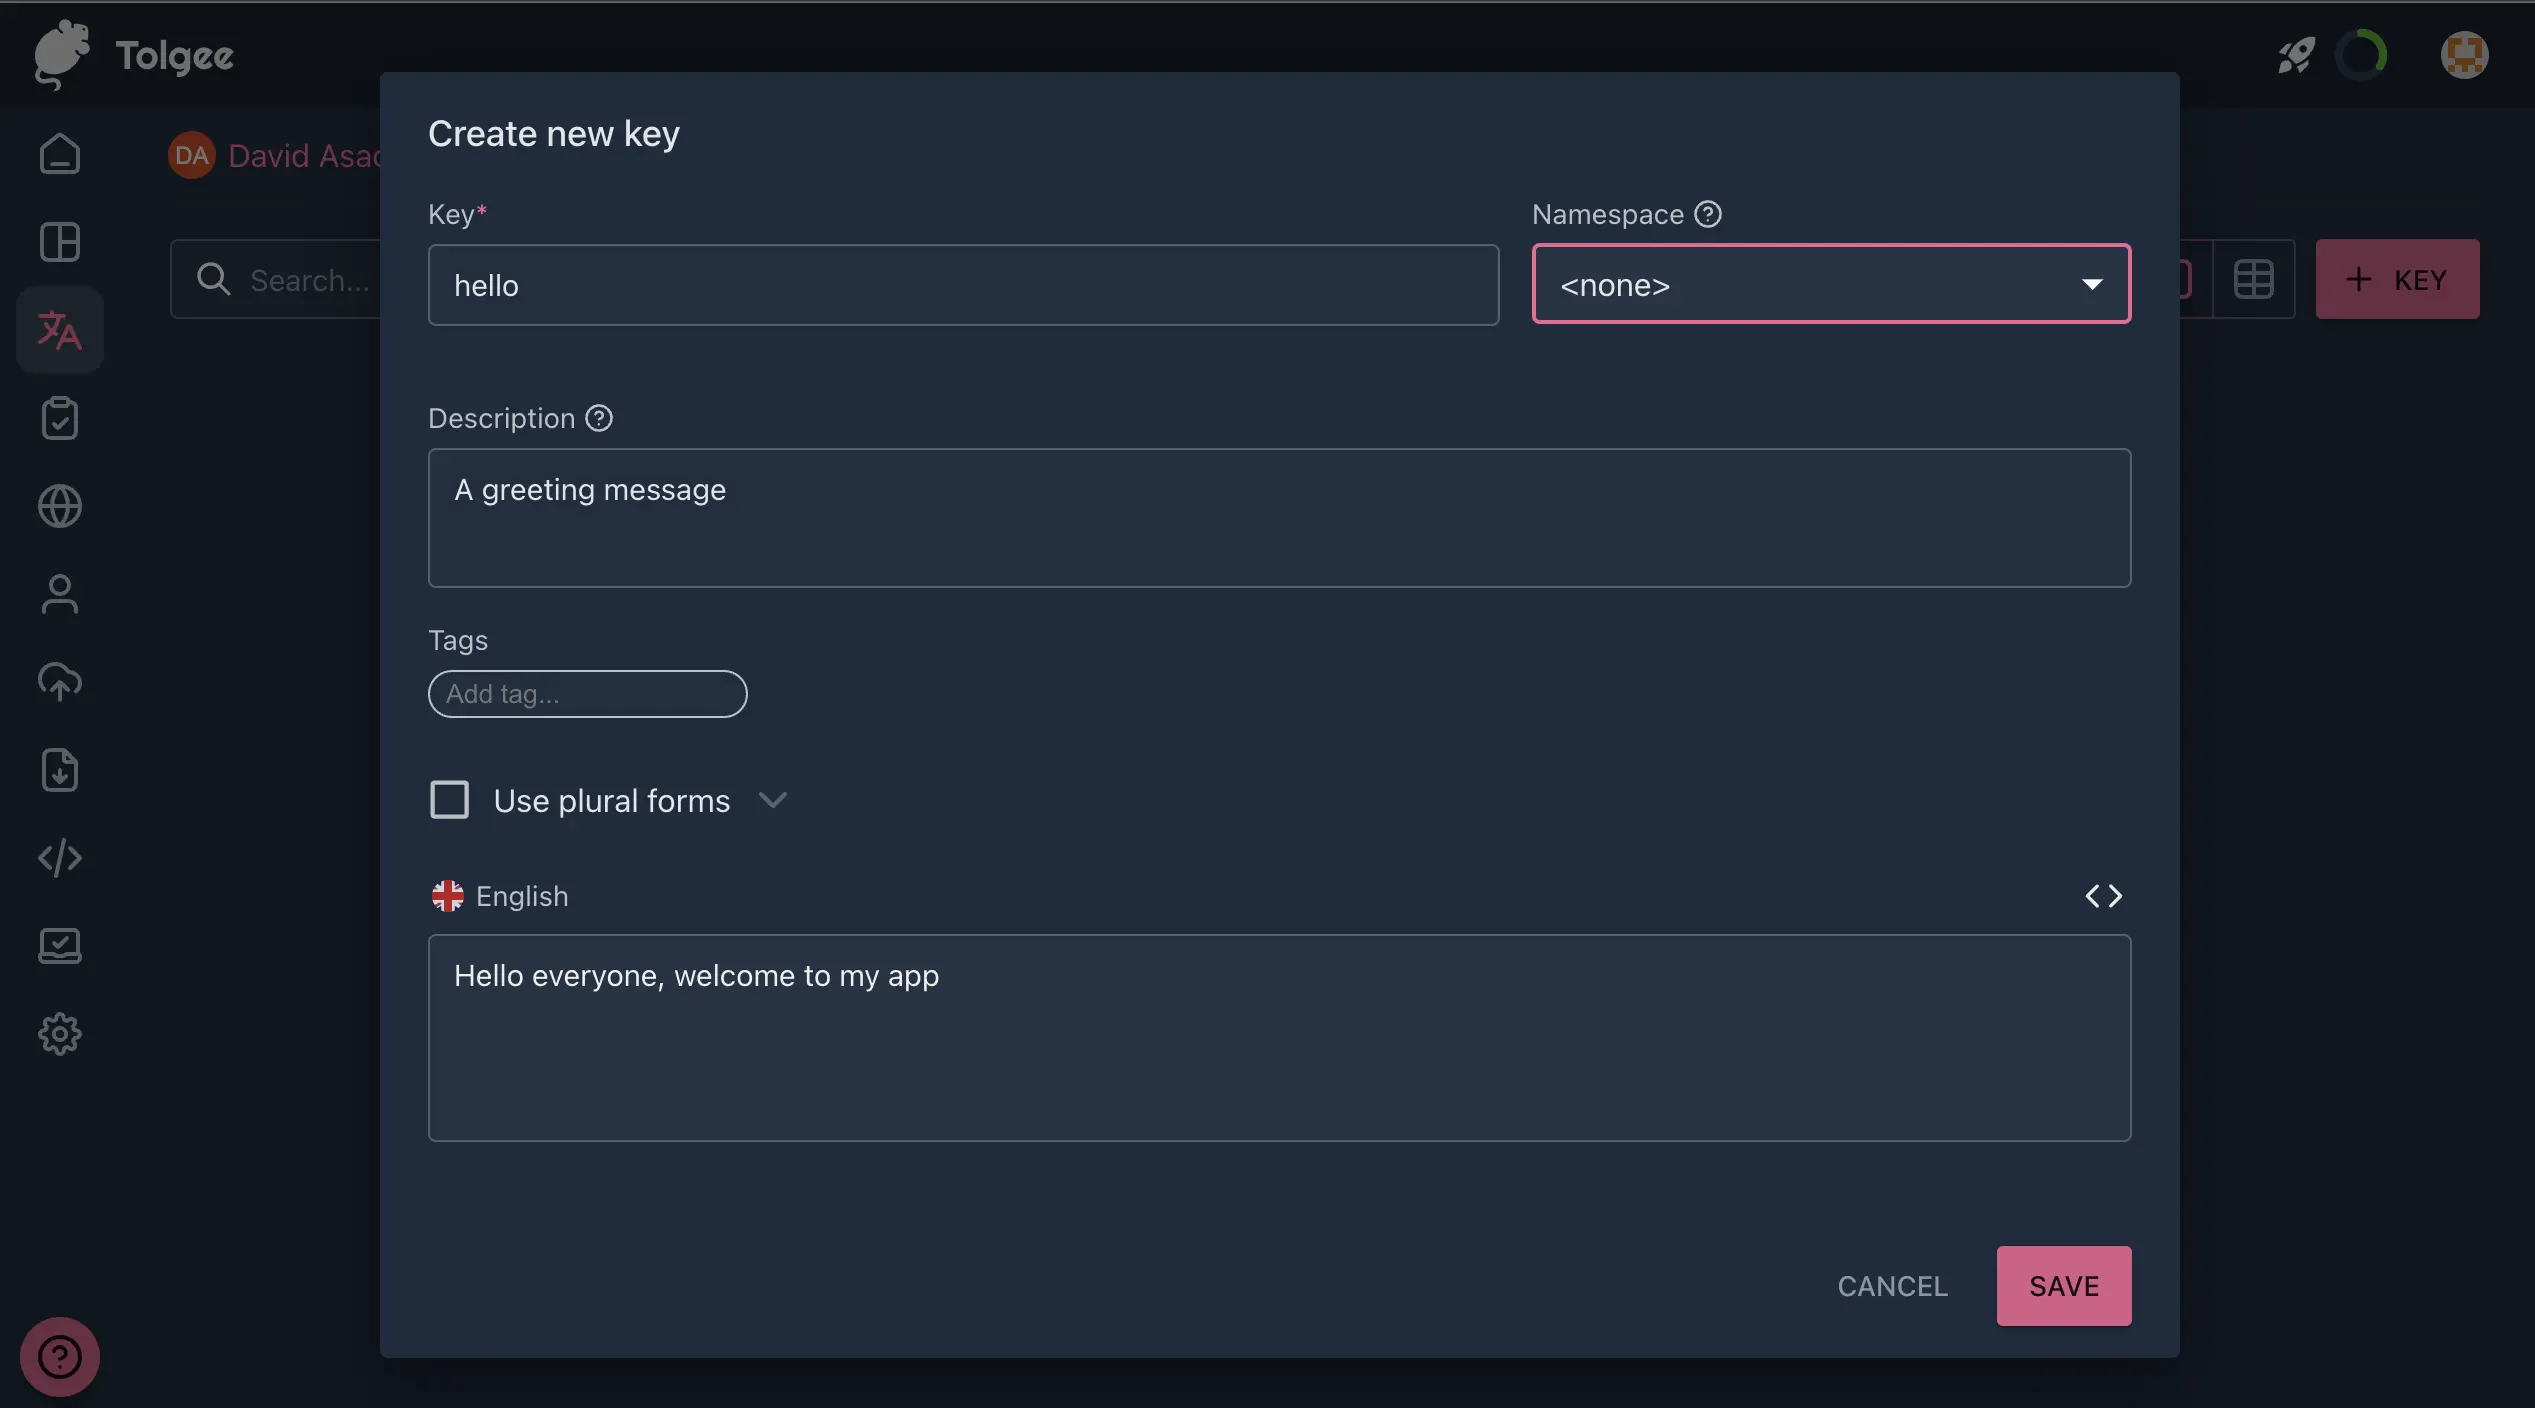Open the project dashboard sidebar icon
The height and width of the screenshot is (1408, 2535).
click(60, 242)
